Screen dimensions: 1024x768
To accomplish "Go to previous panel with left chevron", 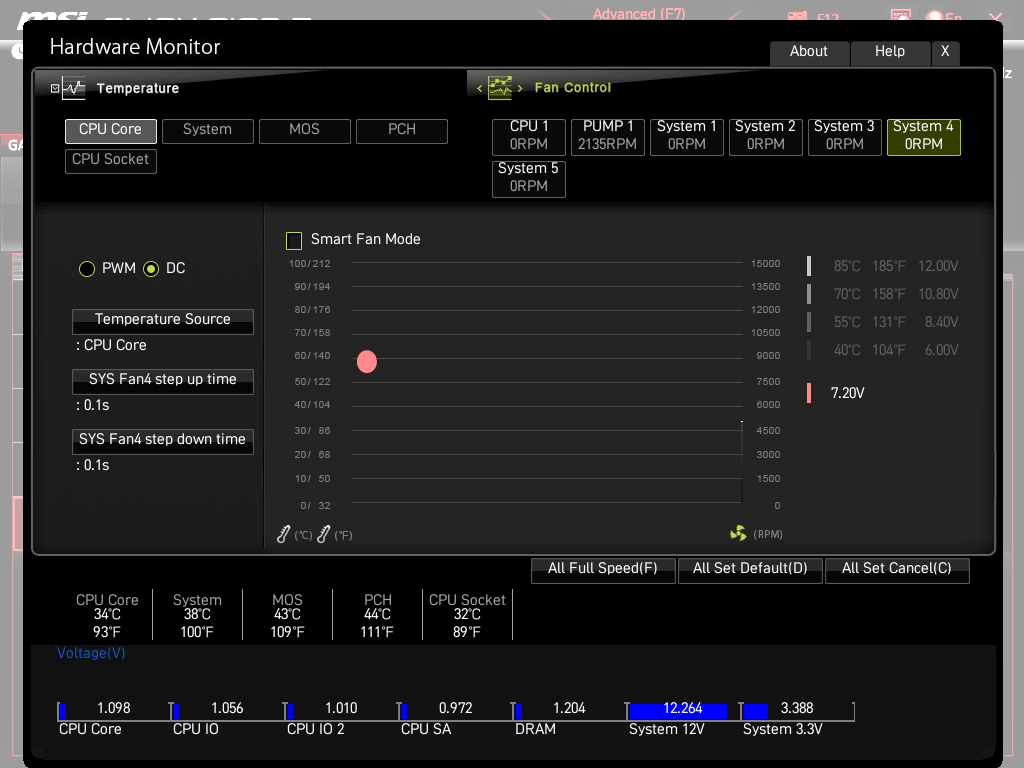I will 479,88.
